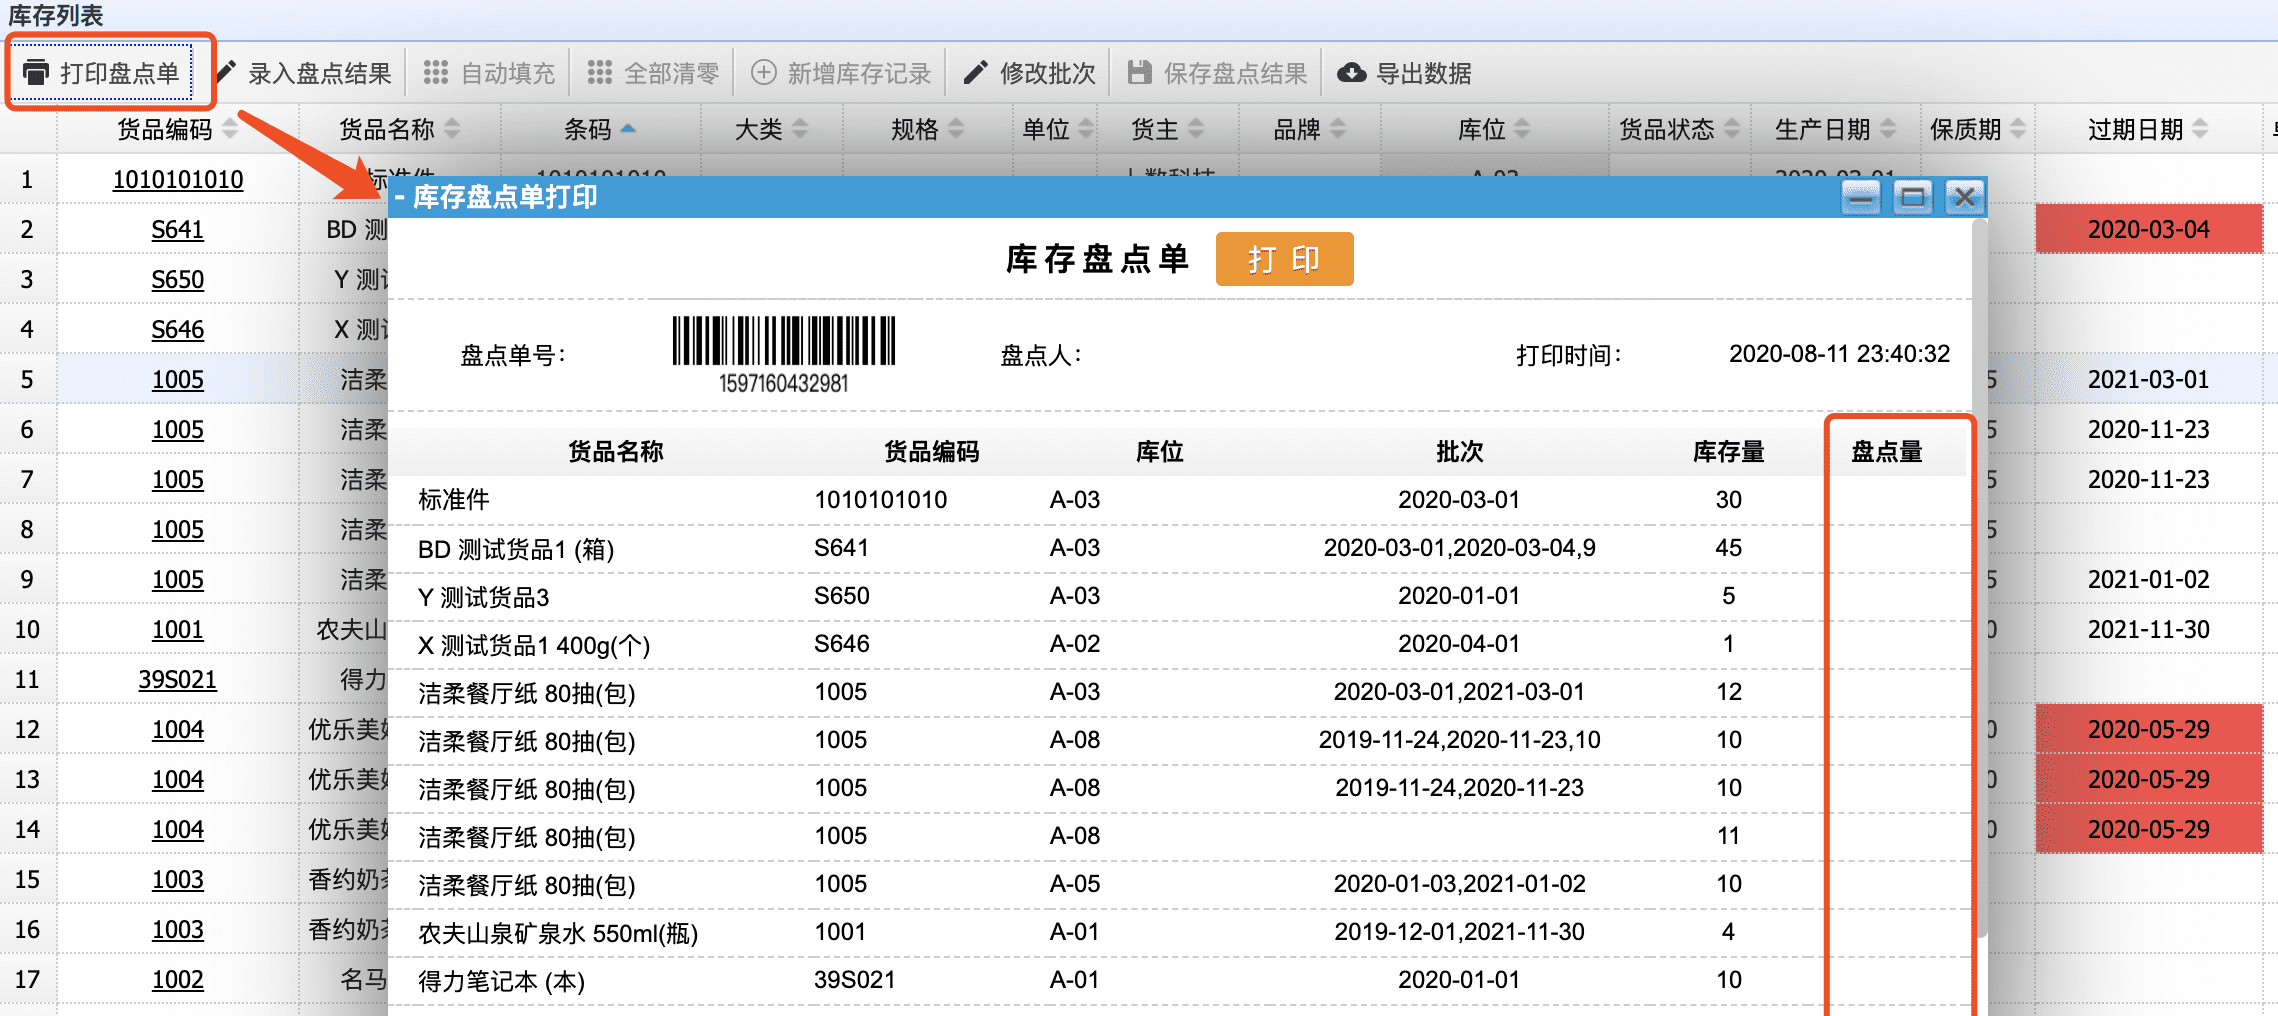The image size is (2278, 1016).
Task: Click 库存量 column header in dialog
Action: point(1728,452)
